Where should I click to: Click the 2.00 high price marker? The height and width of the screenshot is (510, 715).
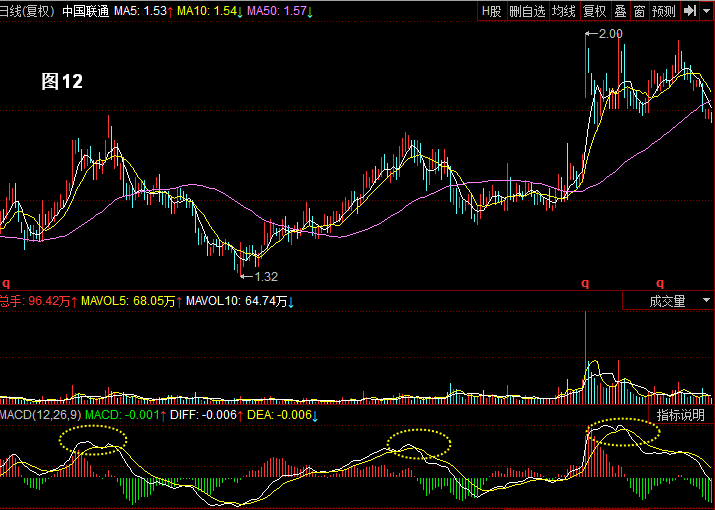(604, 34)
